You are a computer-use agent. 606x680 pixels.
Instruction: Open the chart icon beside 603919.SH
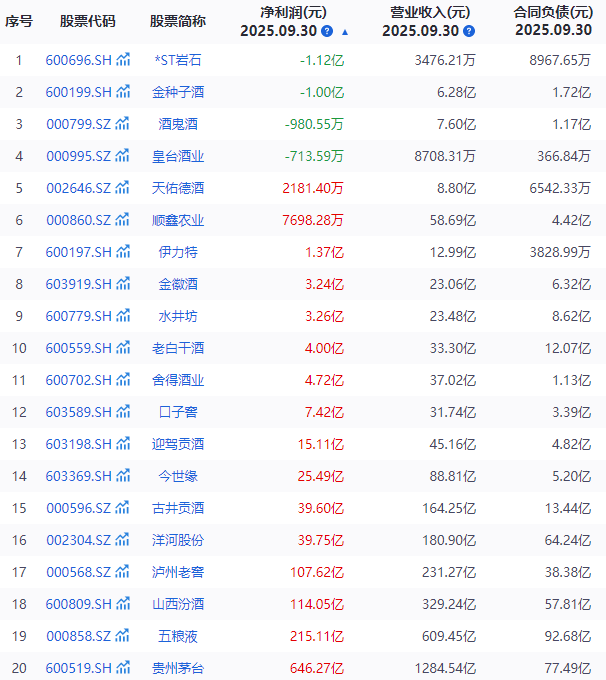click(123, 284)
